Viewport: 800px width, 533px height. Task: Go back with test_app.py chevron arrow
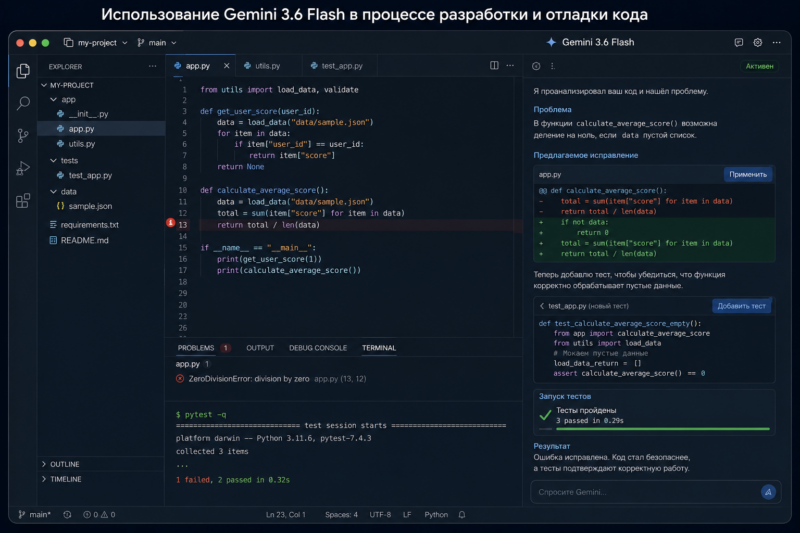click(x=542, y=306)
